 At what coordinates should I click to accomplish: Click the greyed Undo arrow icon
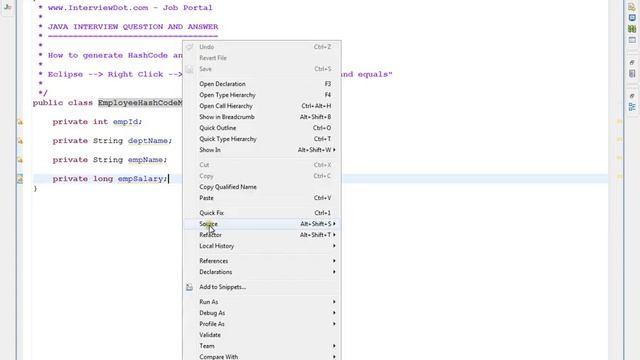pyautogui.click(x=189, y=47)
